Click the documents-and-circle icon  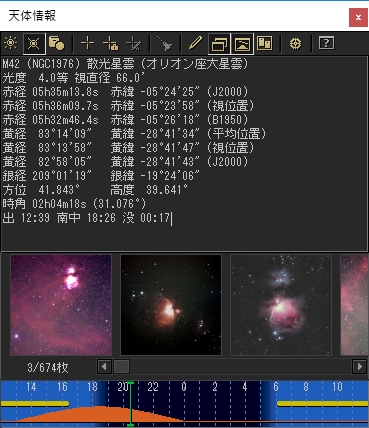pyautogui.click(x=56, y=43)
